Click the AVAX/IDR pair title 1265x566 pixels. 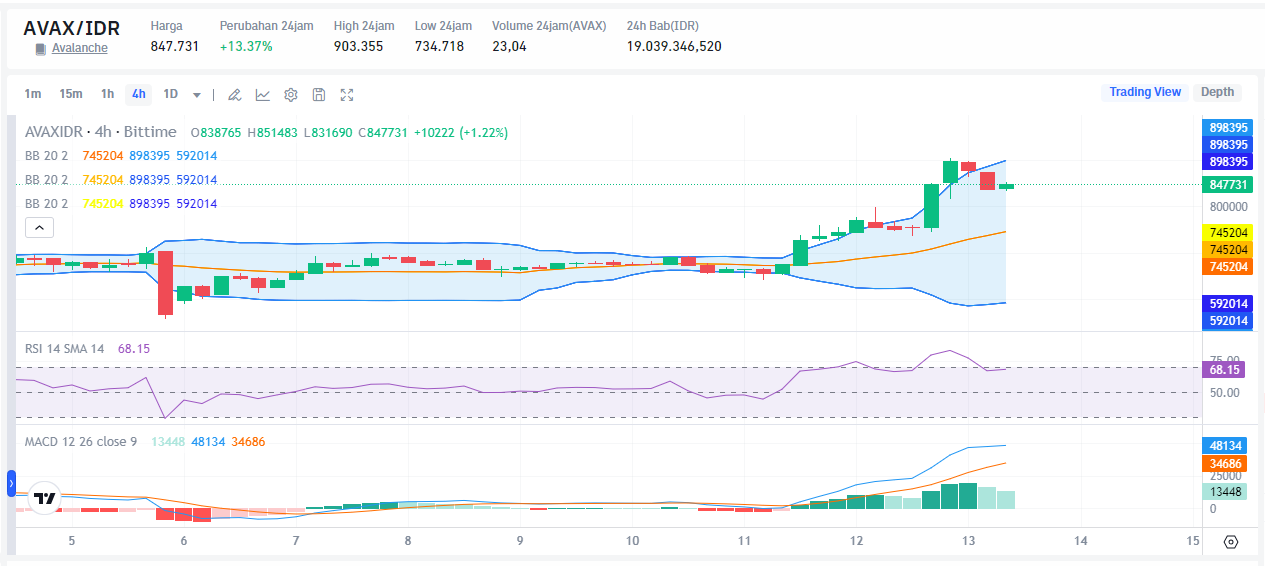(71, 27)
